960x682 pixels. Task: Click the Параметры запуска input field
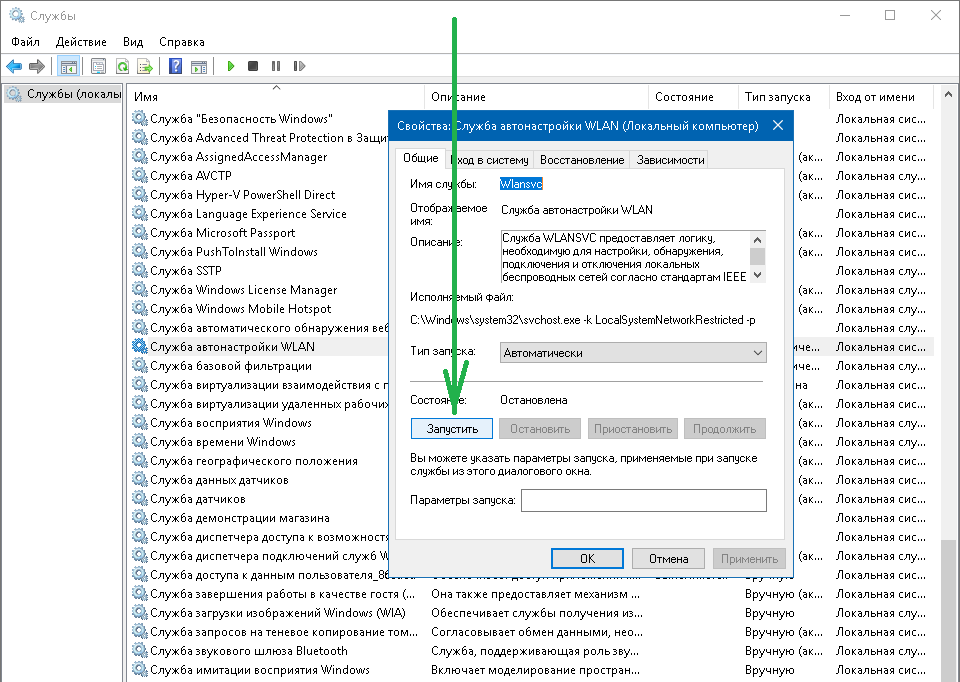click(x=643, y=500)
